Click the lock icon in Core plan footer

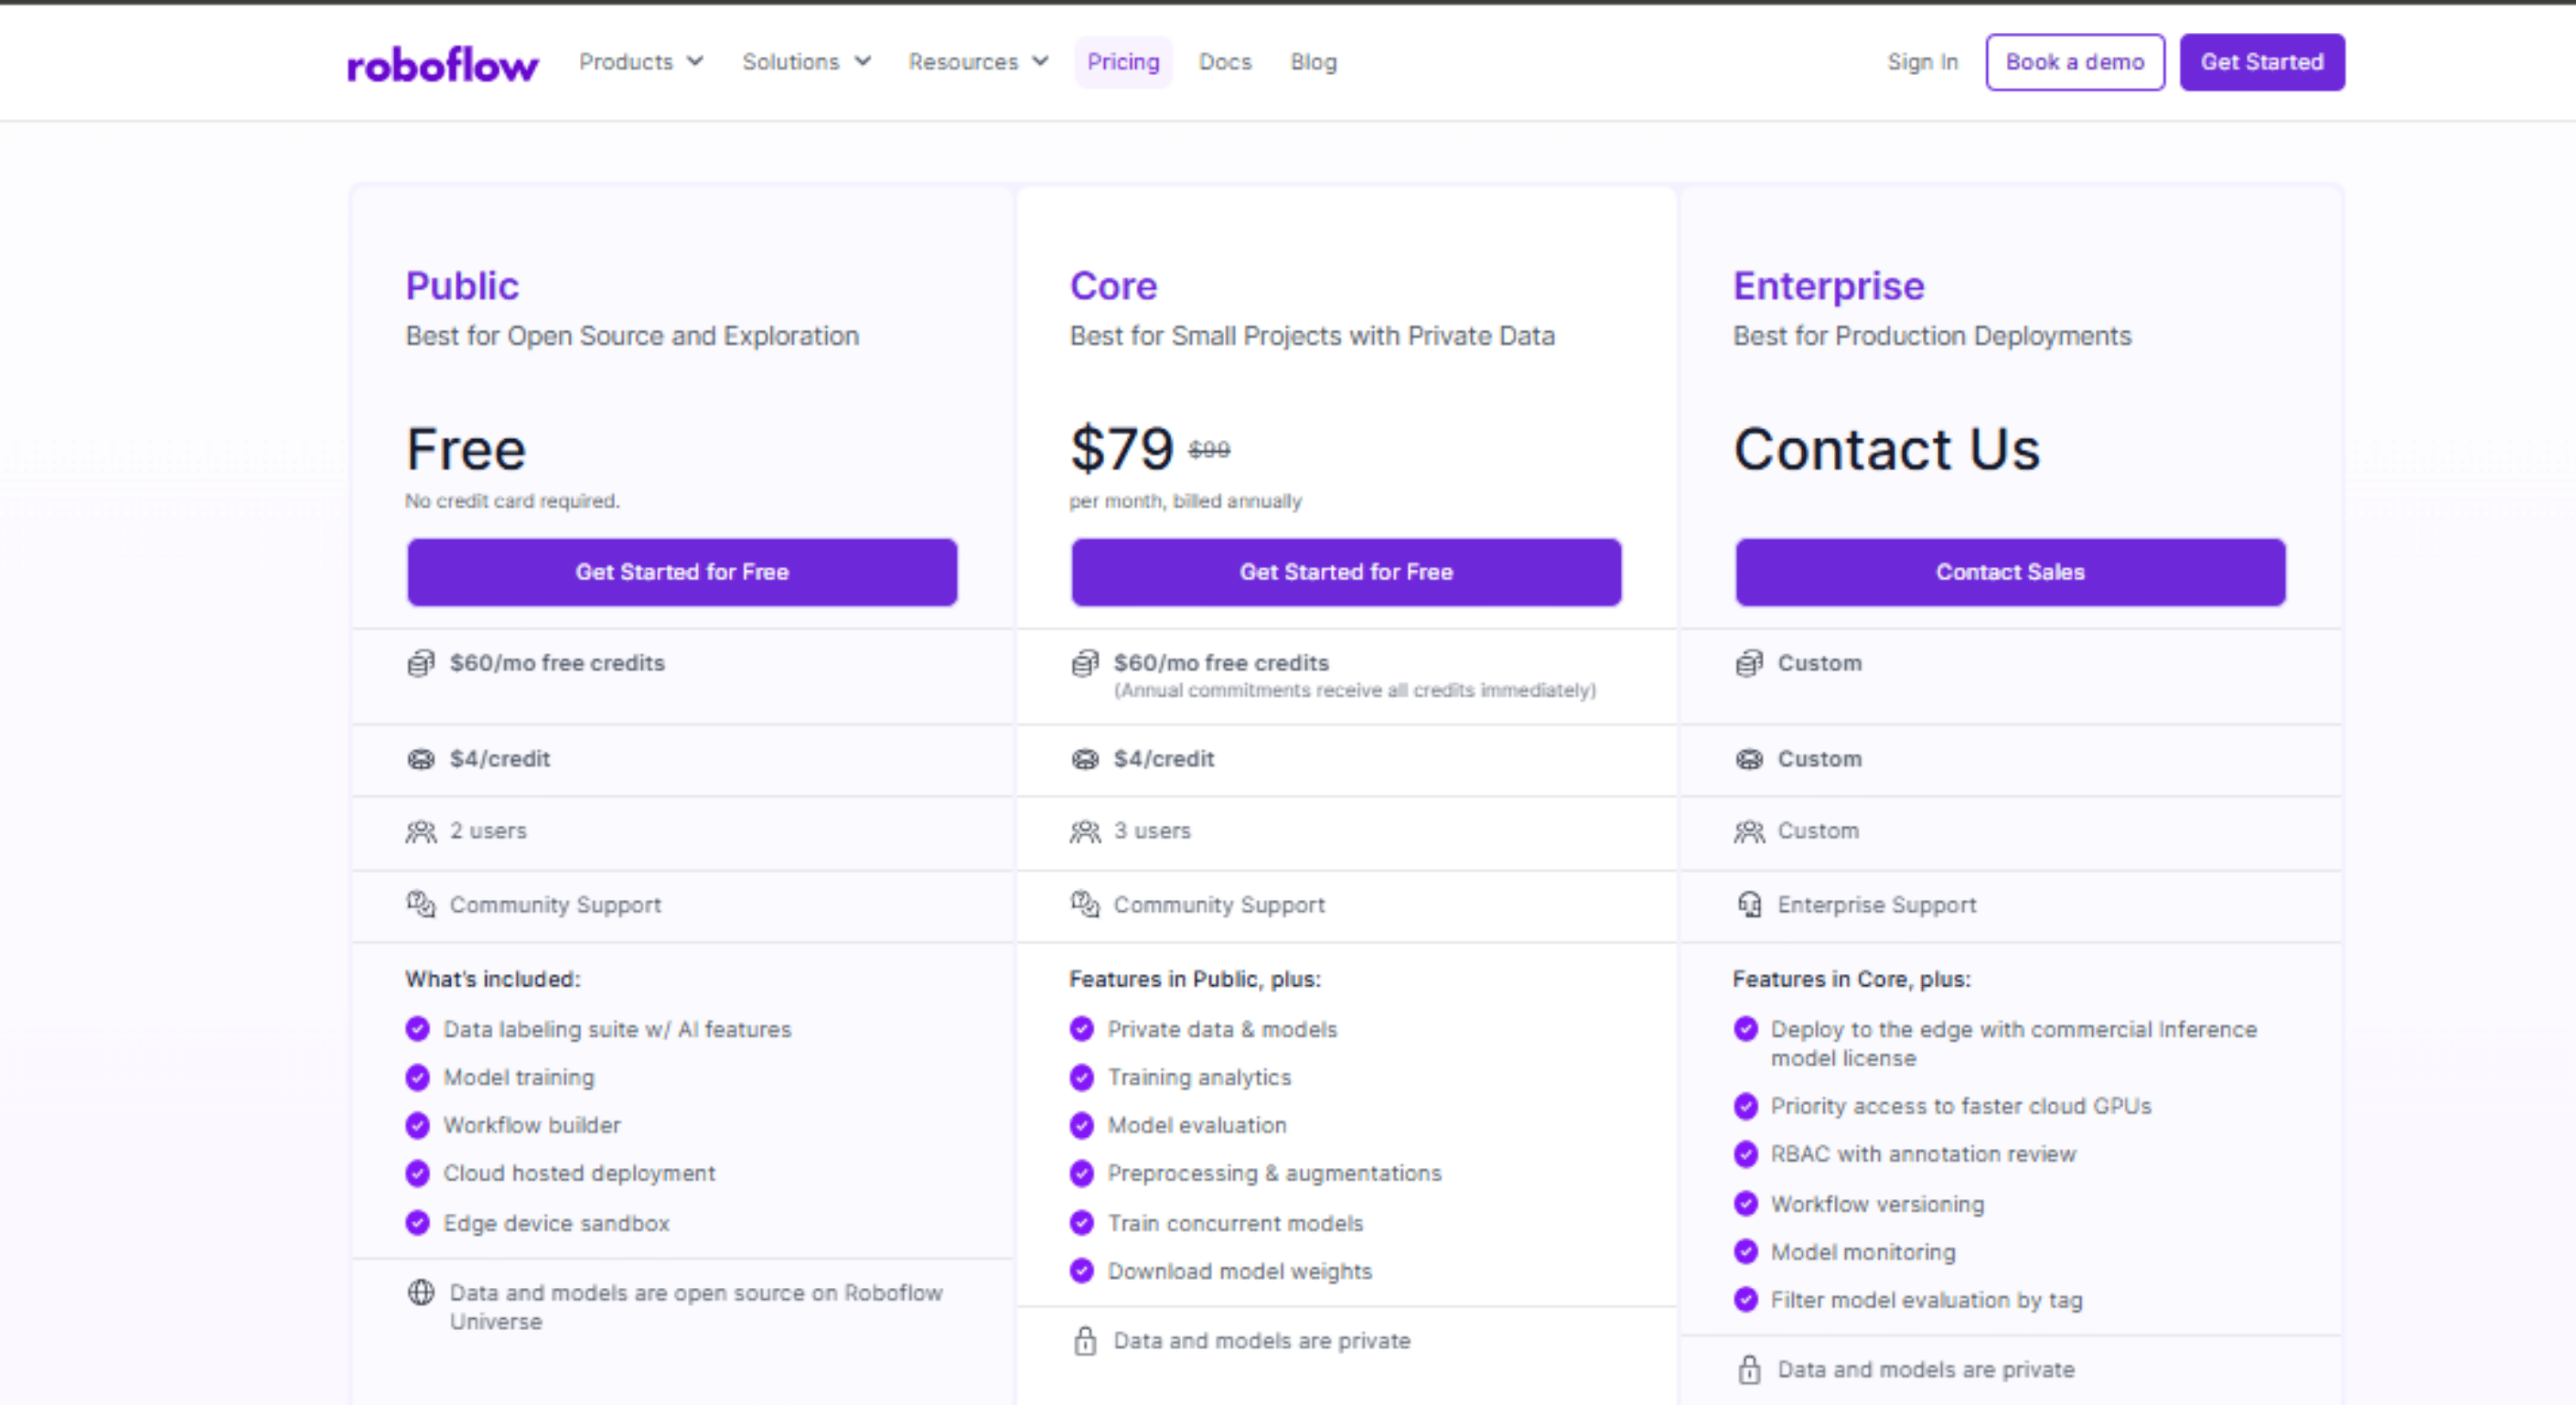click(1085, 1341)
